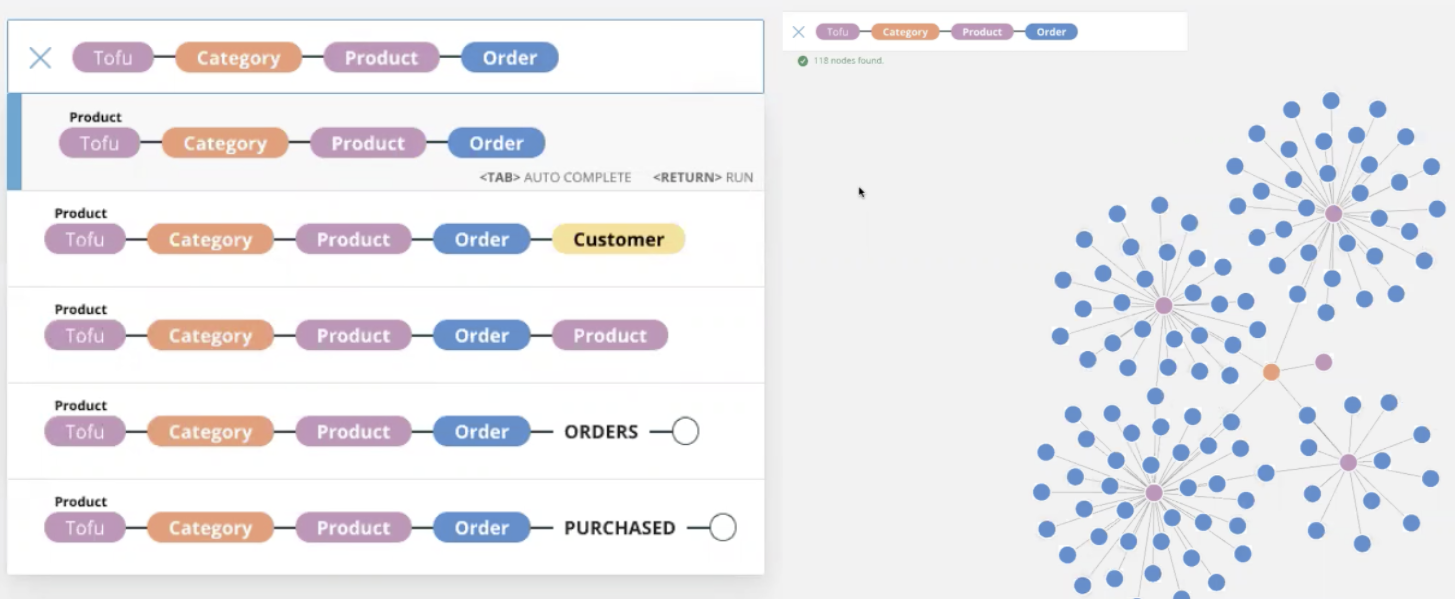Screen dimensions: 1455x600
Task: Click empty area of large search input
Action: point(660,58)
